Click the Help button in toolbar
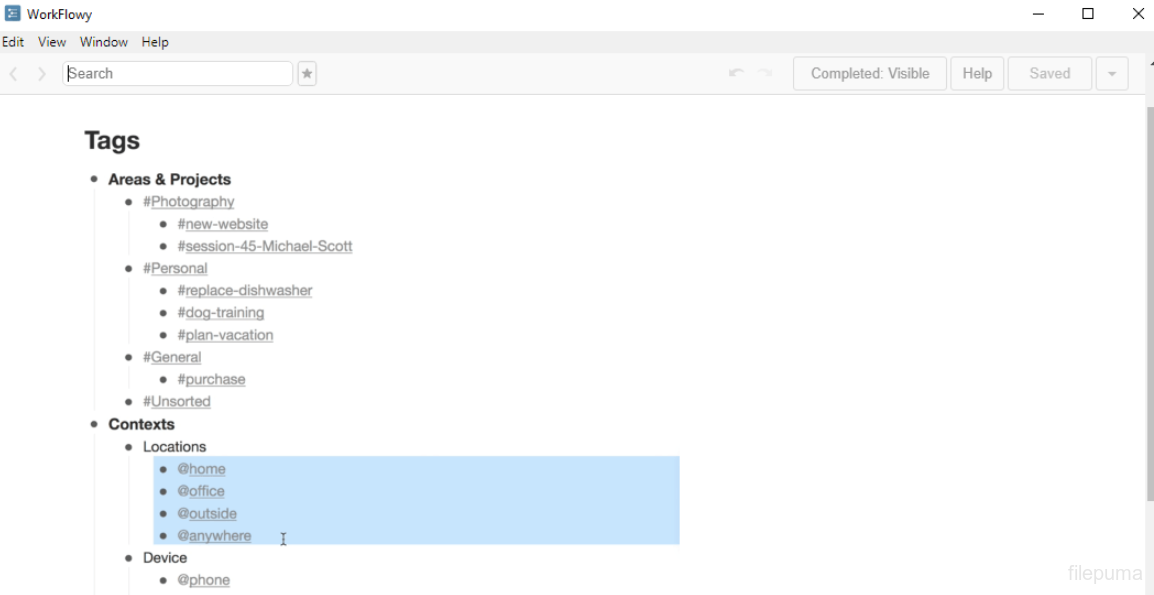The image size is (1154, 595). [x=976, y=74]
